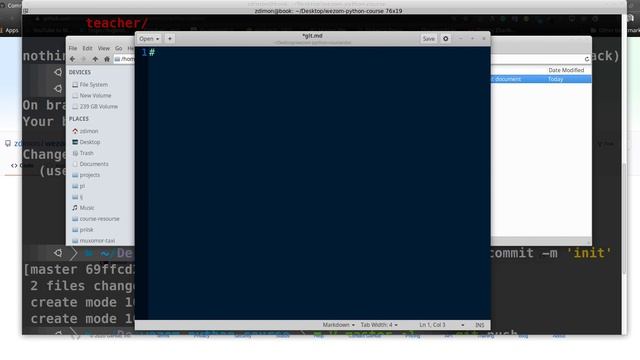Maximize the gedit window

[x=472, y=38]
